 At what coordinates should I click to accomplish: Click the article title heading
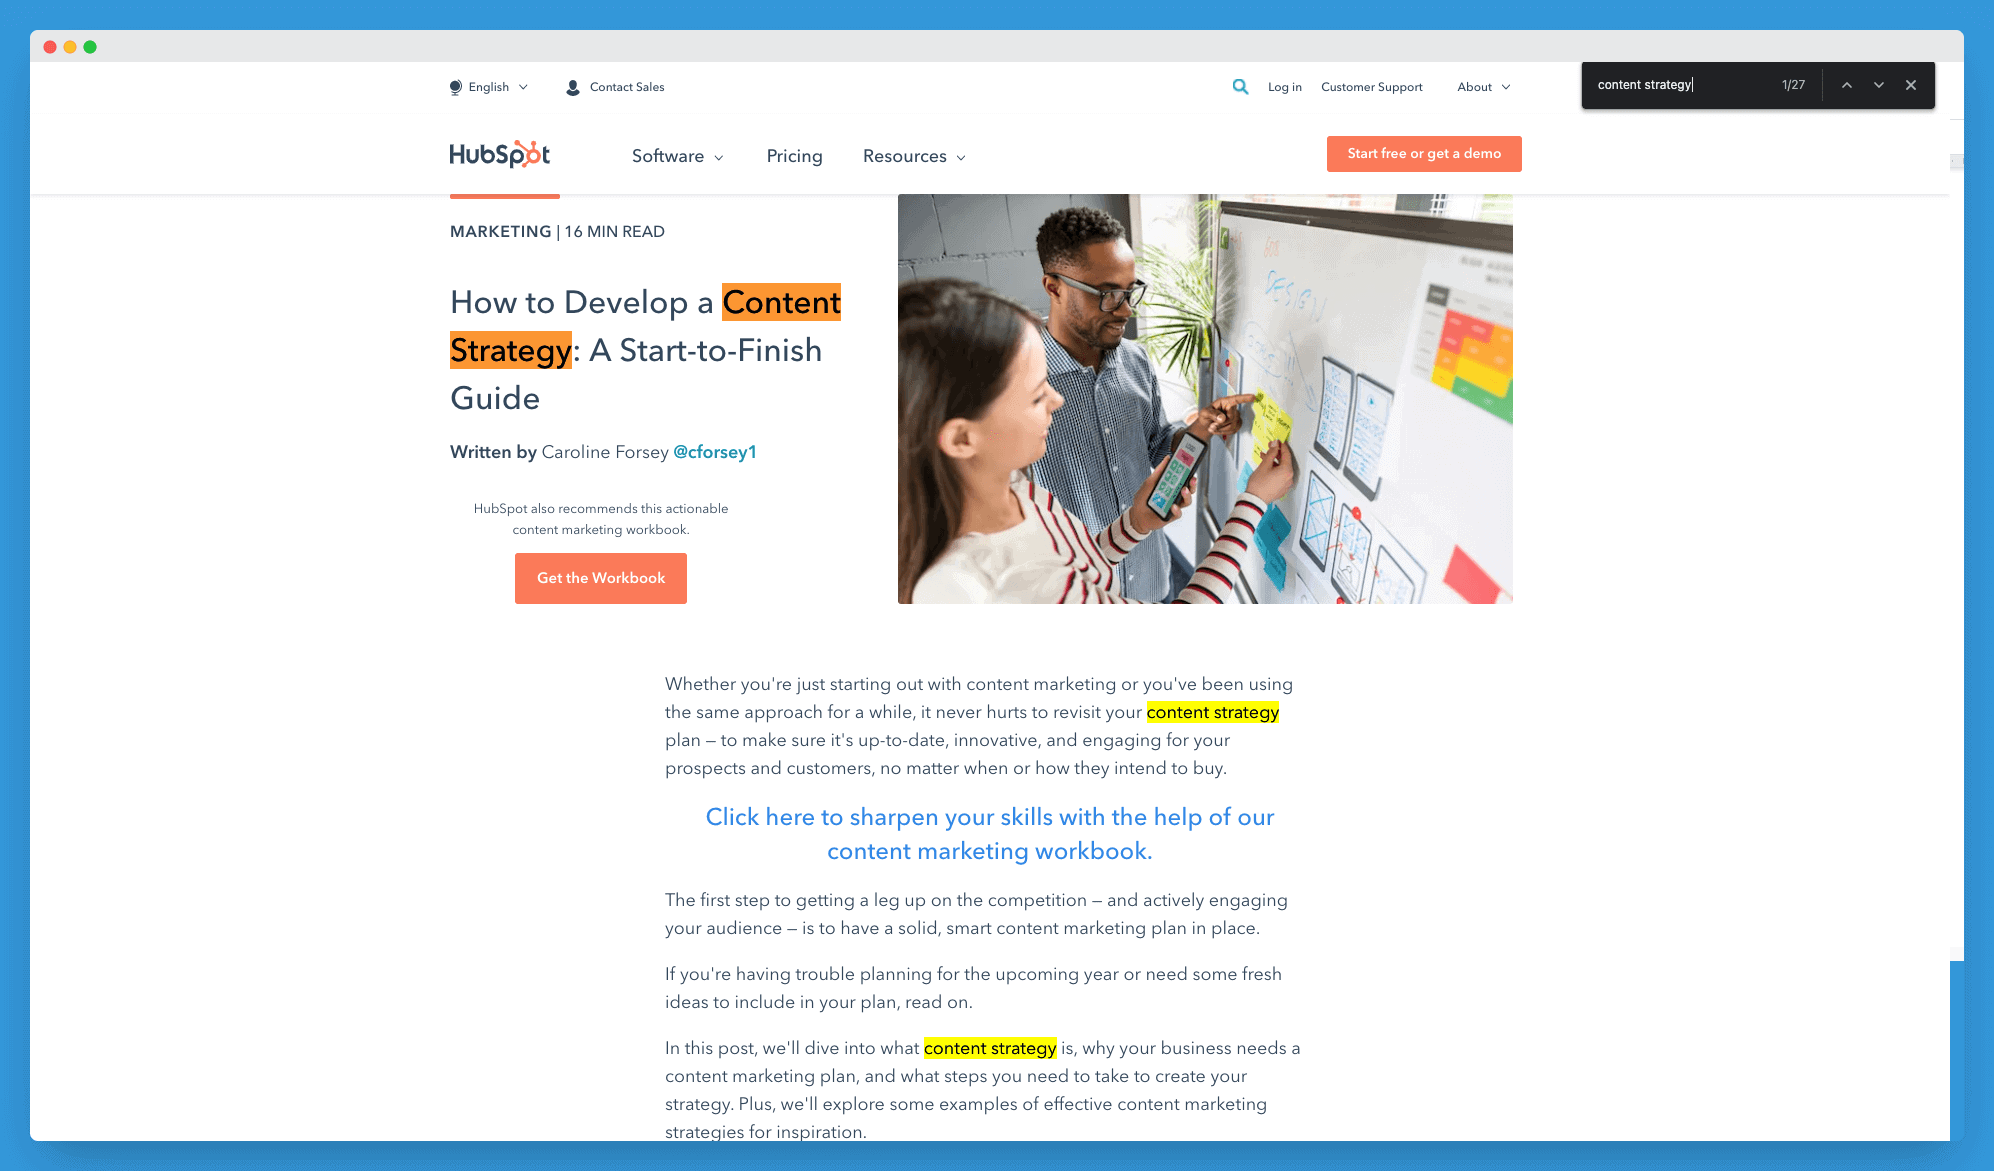pyautogui.click(x=646, y=350)
